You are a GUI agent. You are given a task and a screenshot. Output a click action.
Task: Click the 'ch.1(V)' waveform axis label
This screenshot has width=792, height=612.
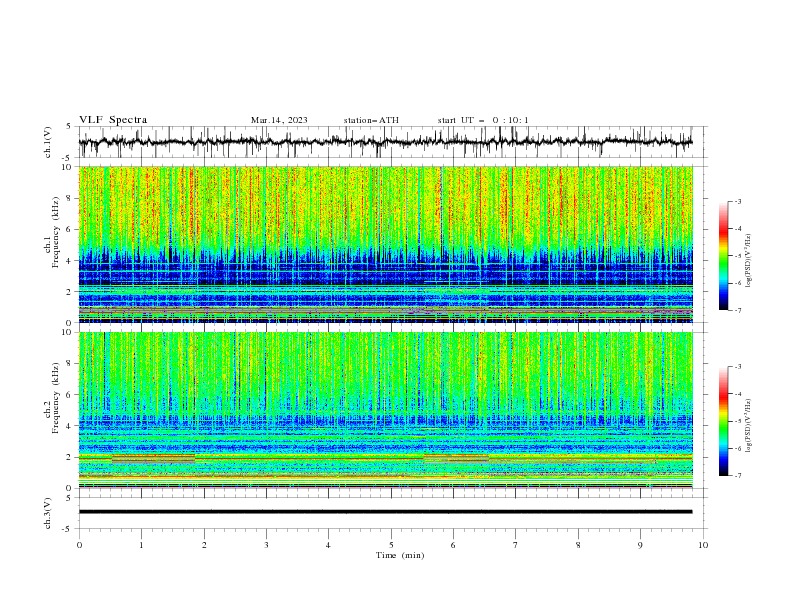click(x=48, y=142)
